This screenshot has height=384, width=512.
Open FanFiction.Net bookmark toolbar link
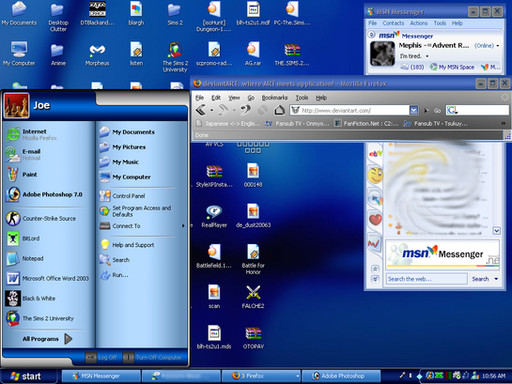pos(366,124)
